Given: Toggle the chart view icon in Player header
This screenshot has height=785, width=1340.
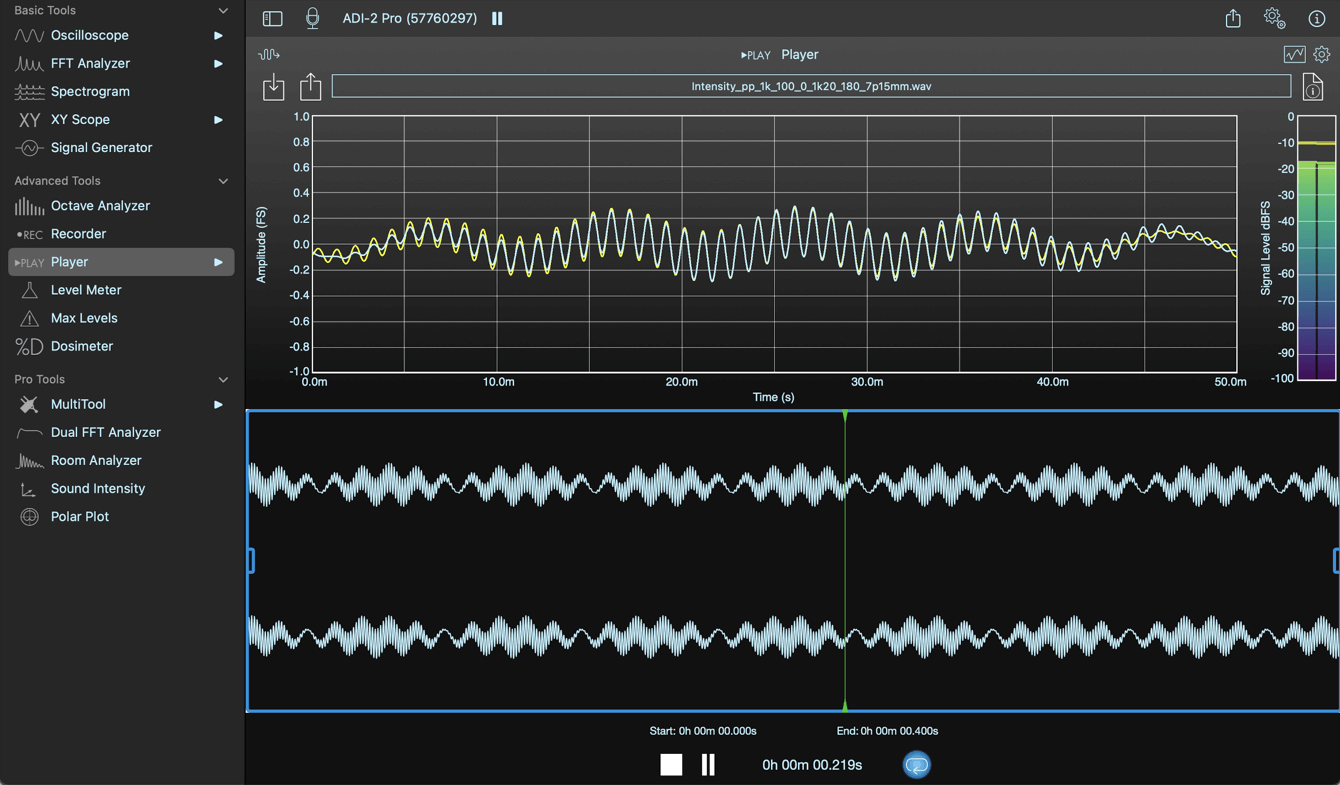Looking at the screenshot, I should [1294, 54].
